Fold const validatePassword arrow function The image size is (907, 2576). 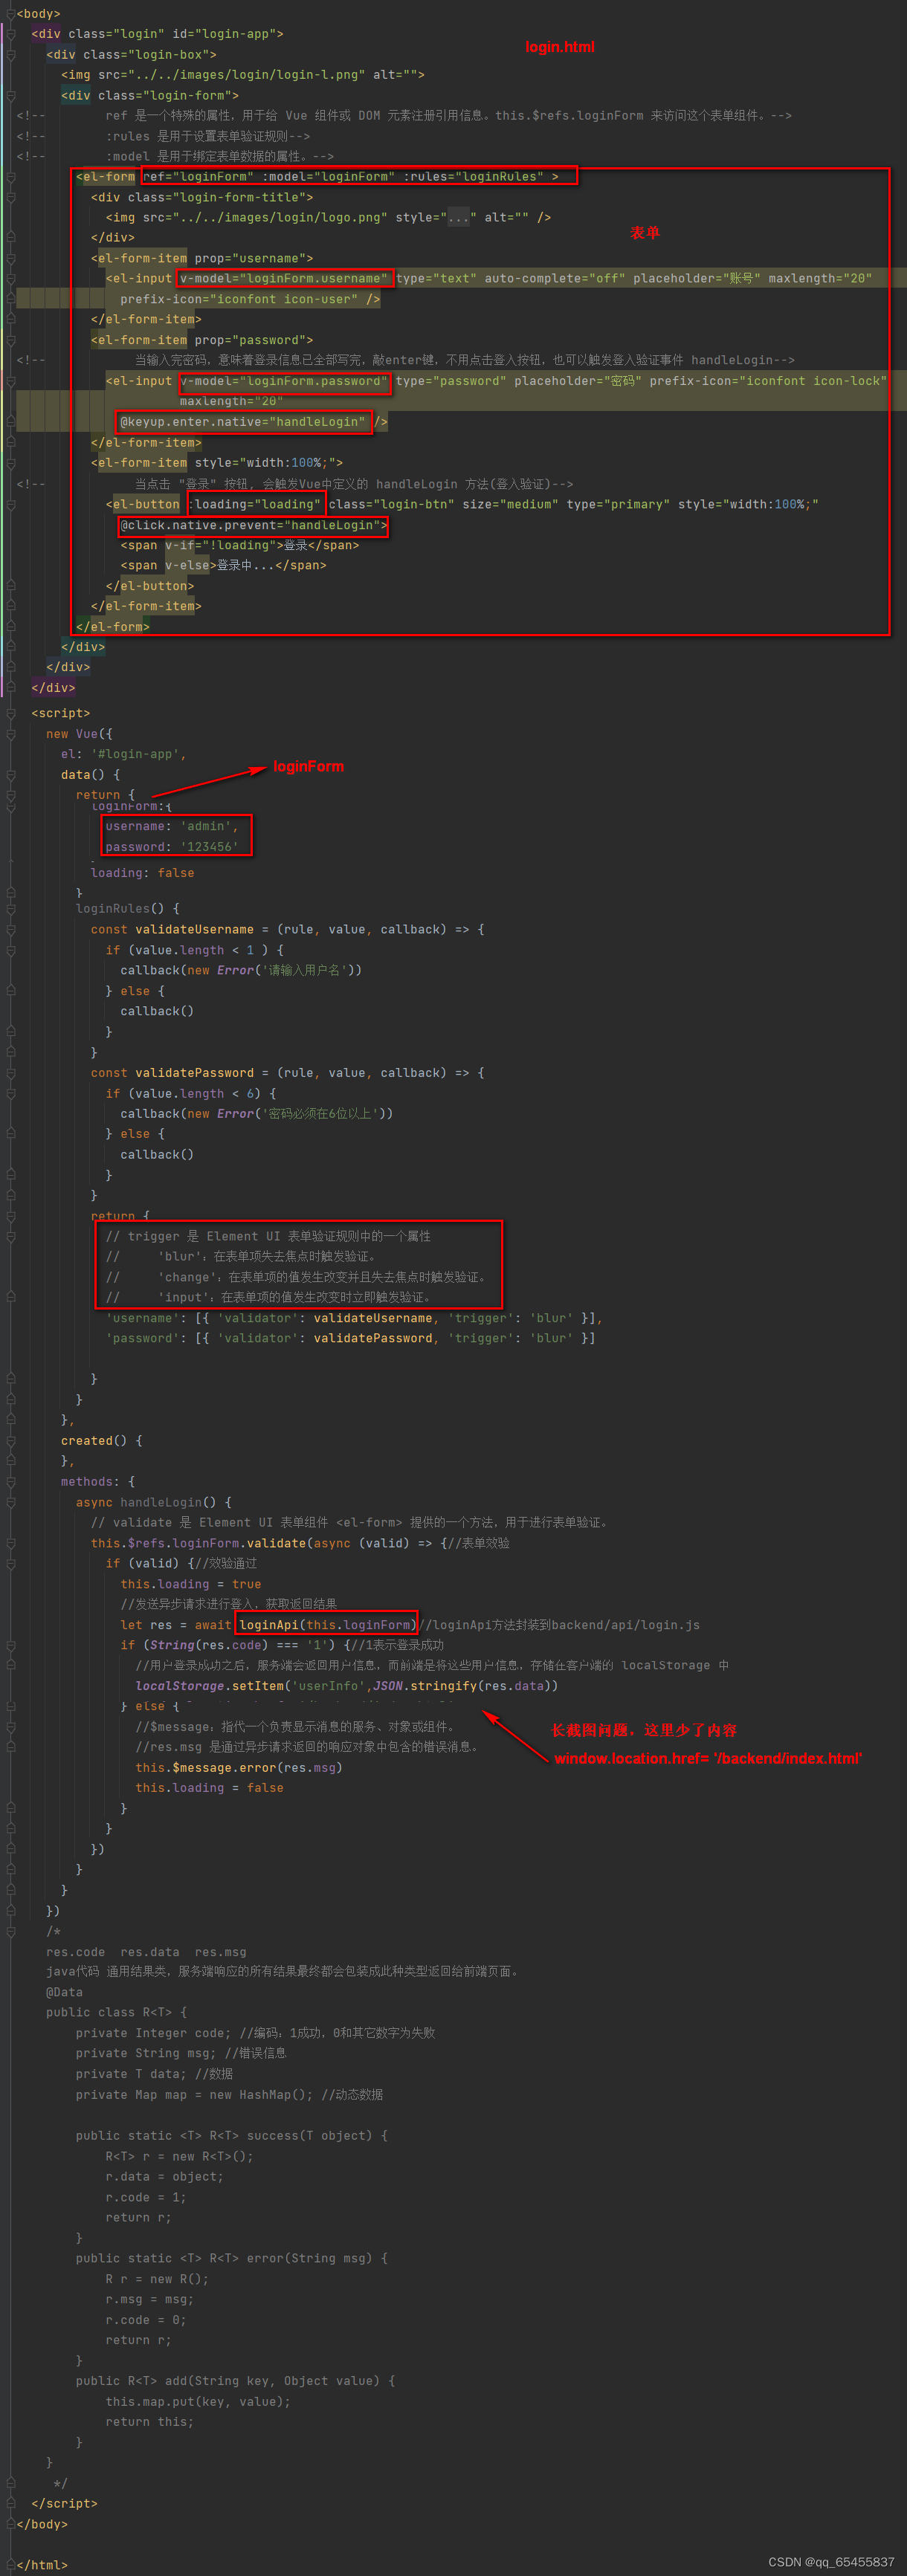click(10, 1073)
